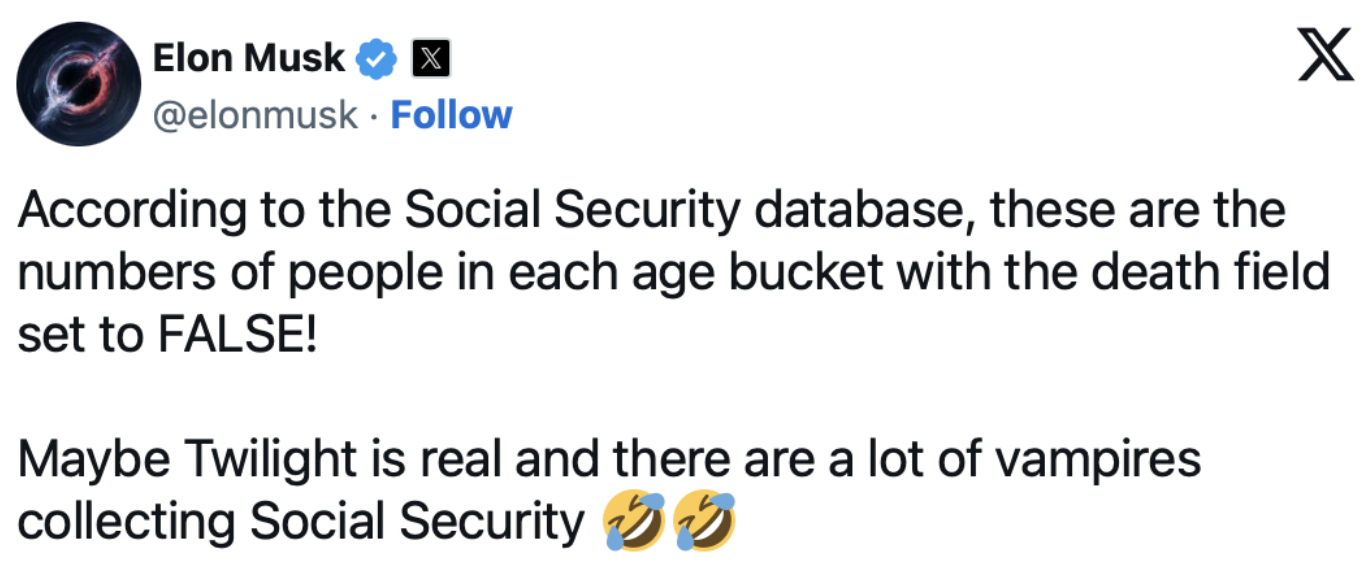Open the large X logo at top right
Screen dimensions: 1372x570
[x=1326, y=63]
